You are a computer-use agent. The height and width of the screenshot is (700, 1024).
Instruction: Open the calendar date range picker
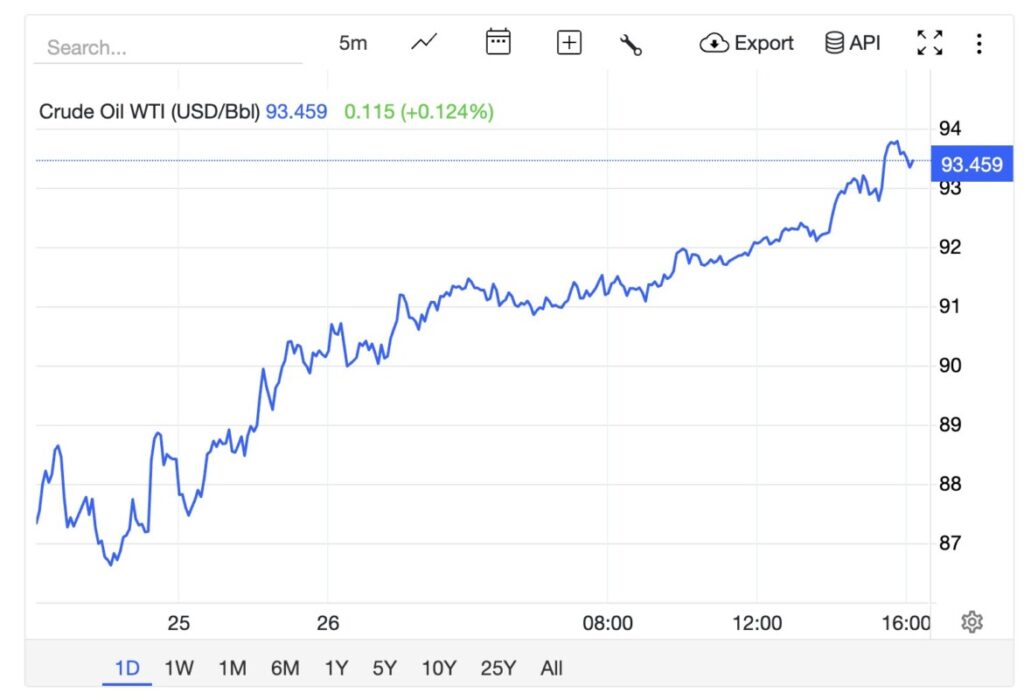[x=498, y=43]
